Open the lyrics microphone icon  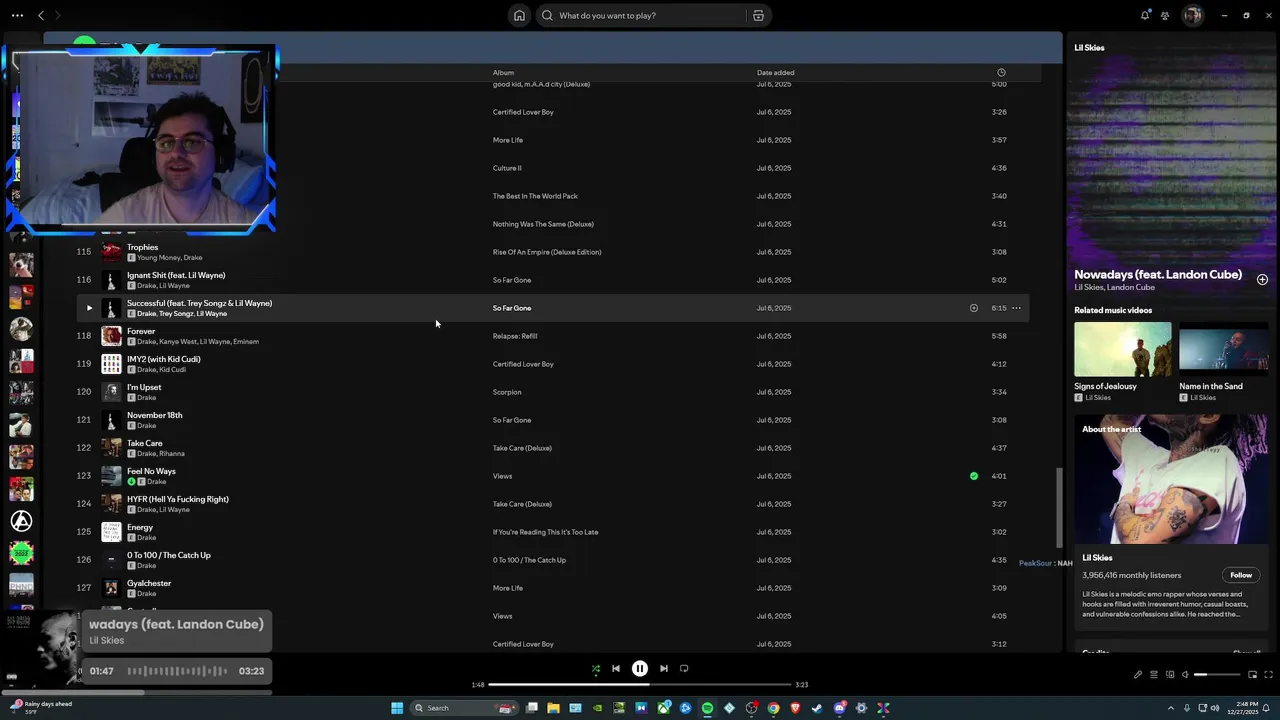coord(1137,675)
